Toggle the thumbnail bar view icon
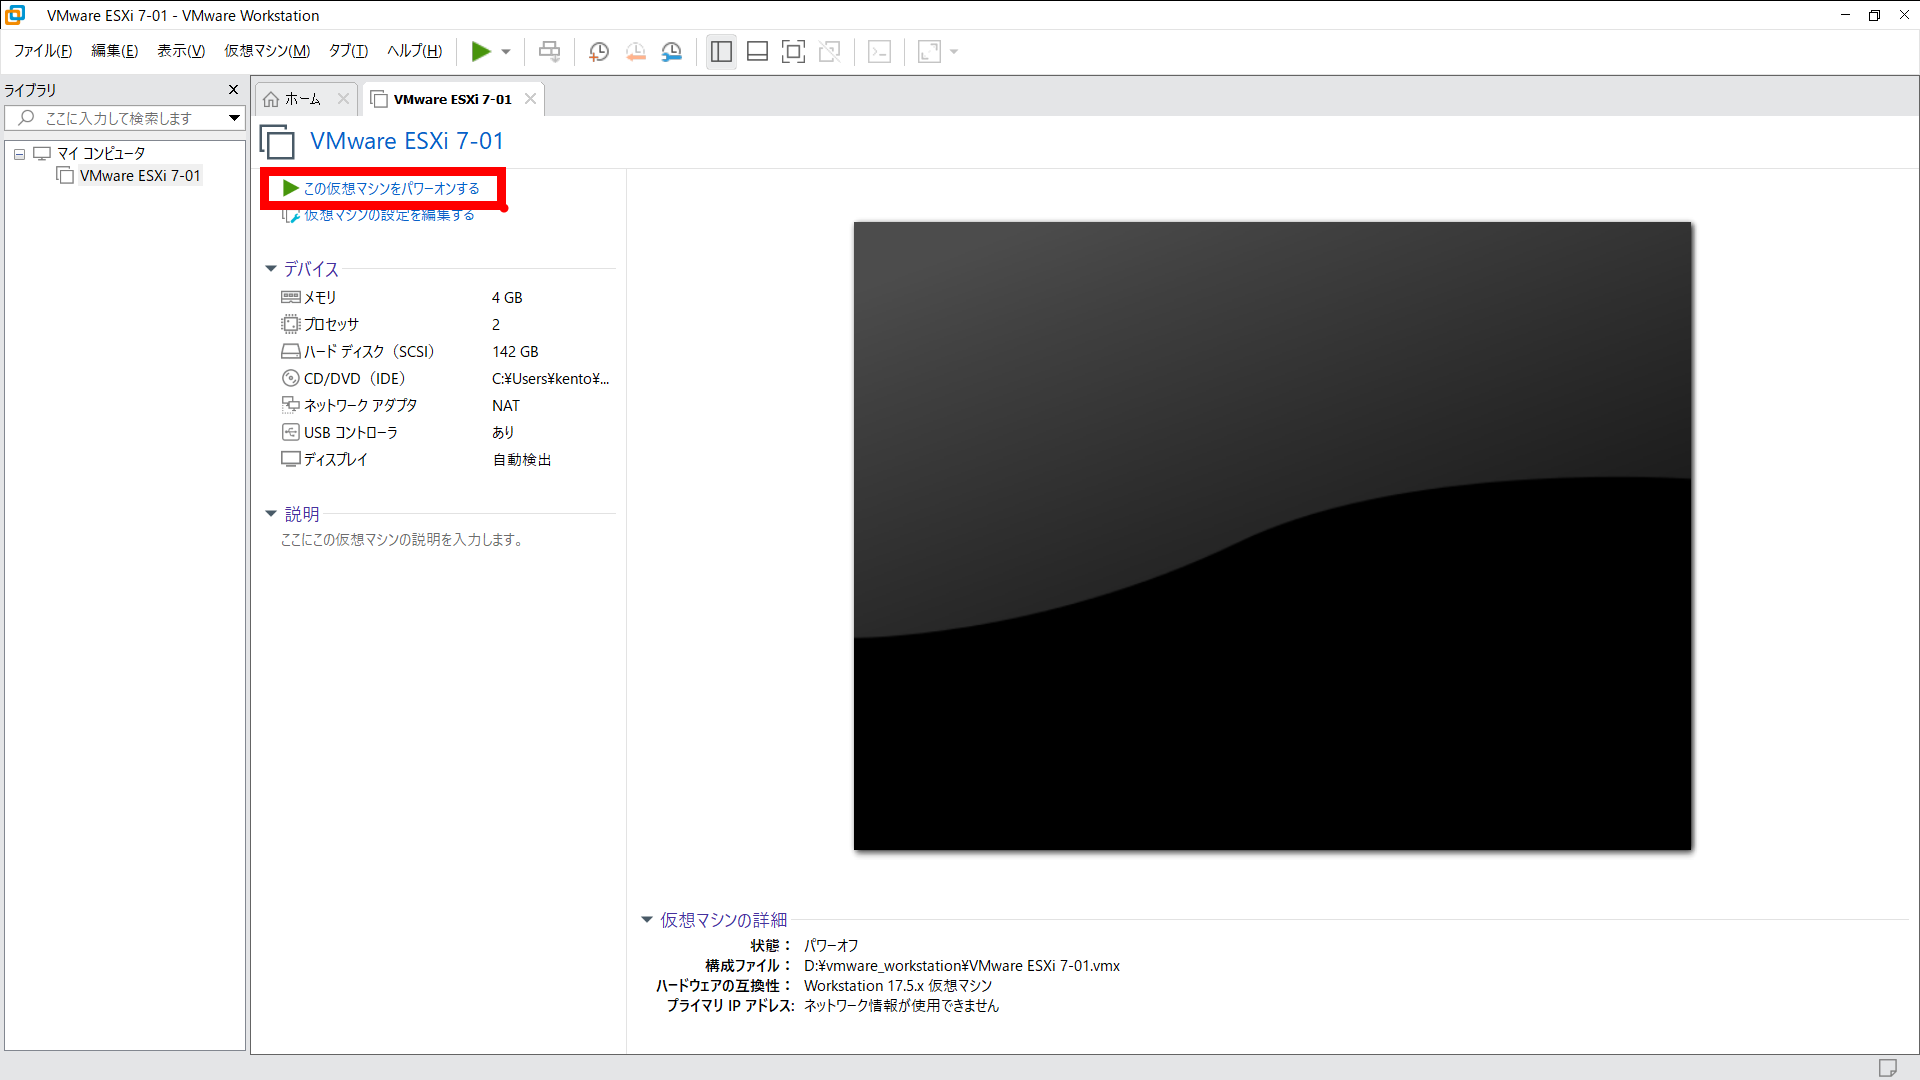Screen dimensions: 1920x1080 (x=757, y=52)
